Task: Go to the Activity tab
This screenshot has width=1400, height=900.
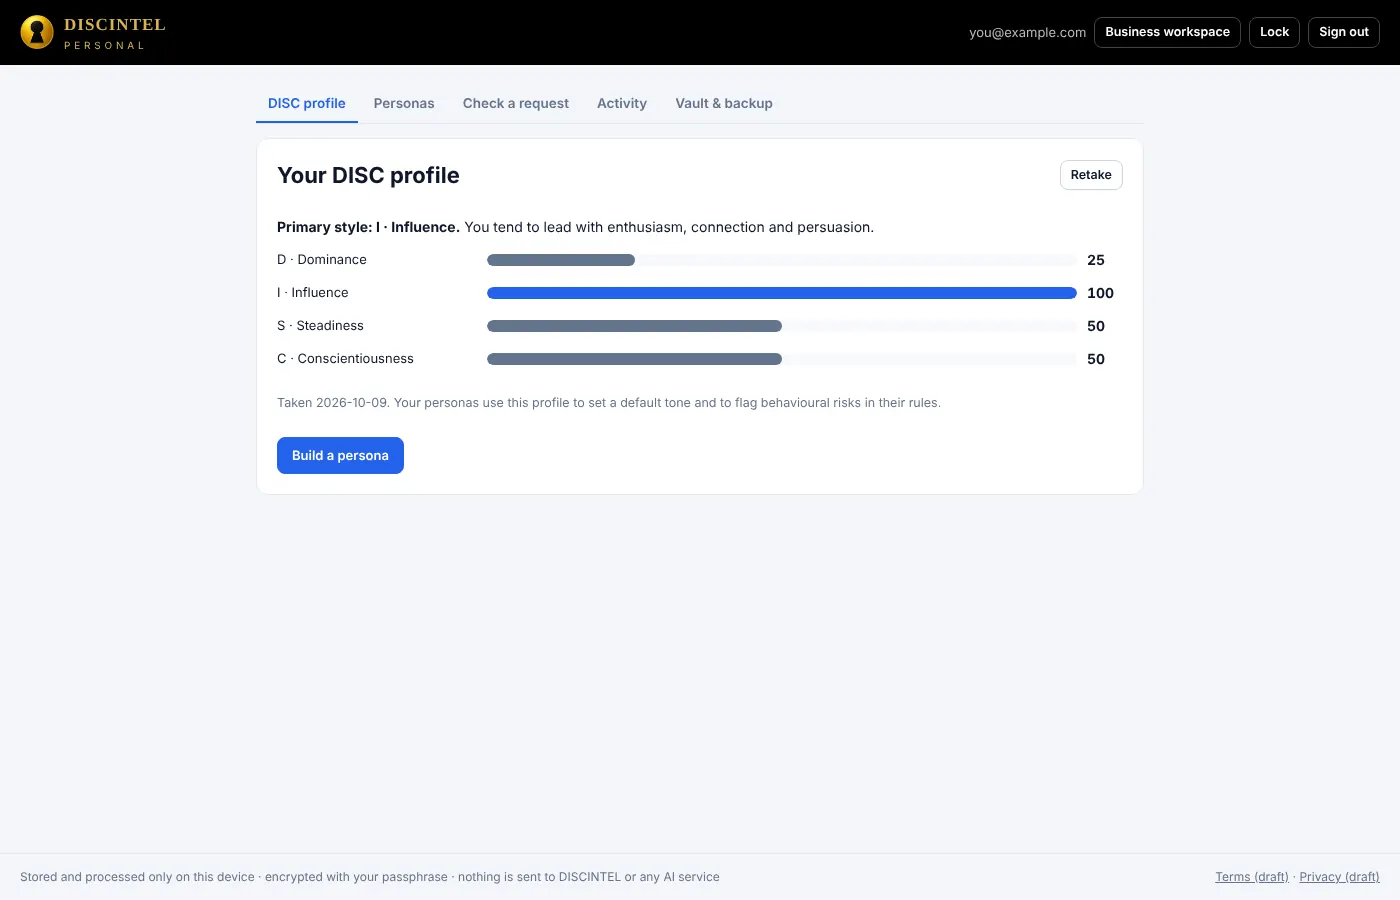Action: tap(622, 103)
